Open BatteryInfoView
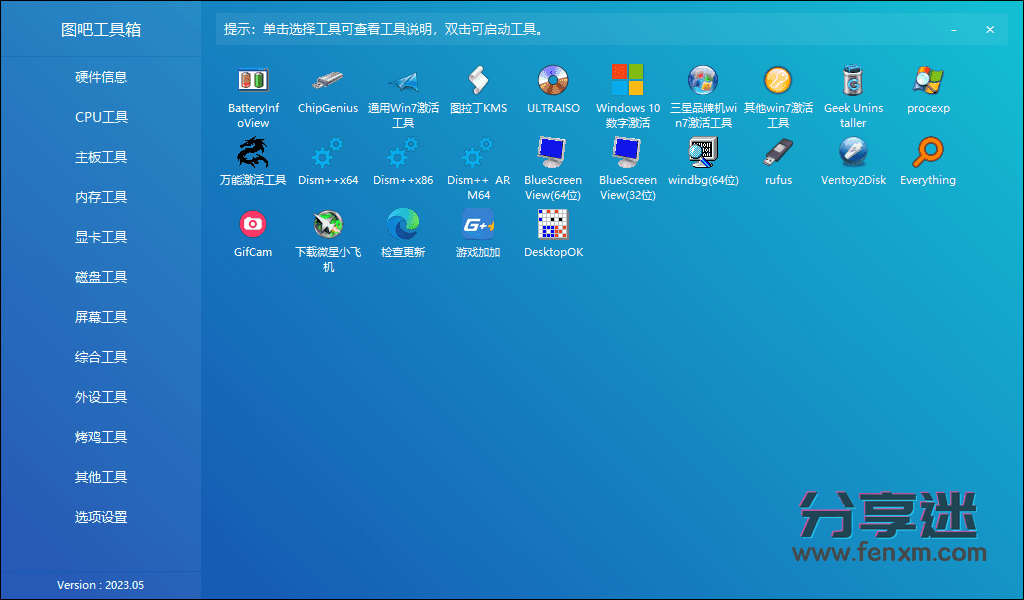 click(252, 90)
